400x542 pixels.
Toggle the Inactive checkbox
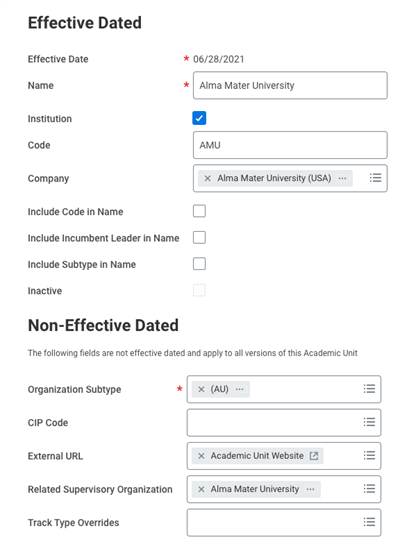click(x=199, y=290)
